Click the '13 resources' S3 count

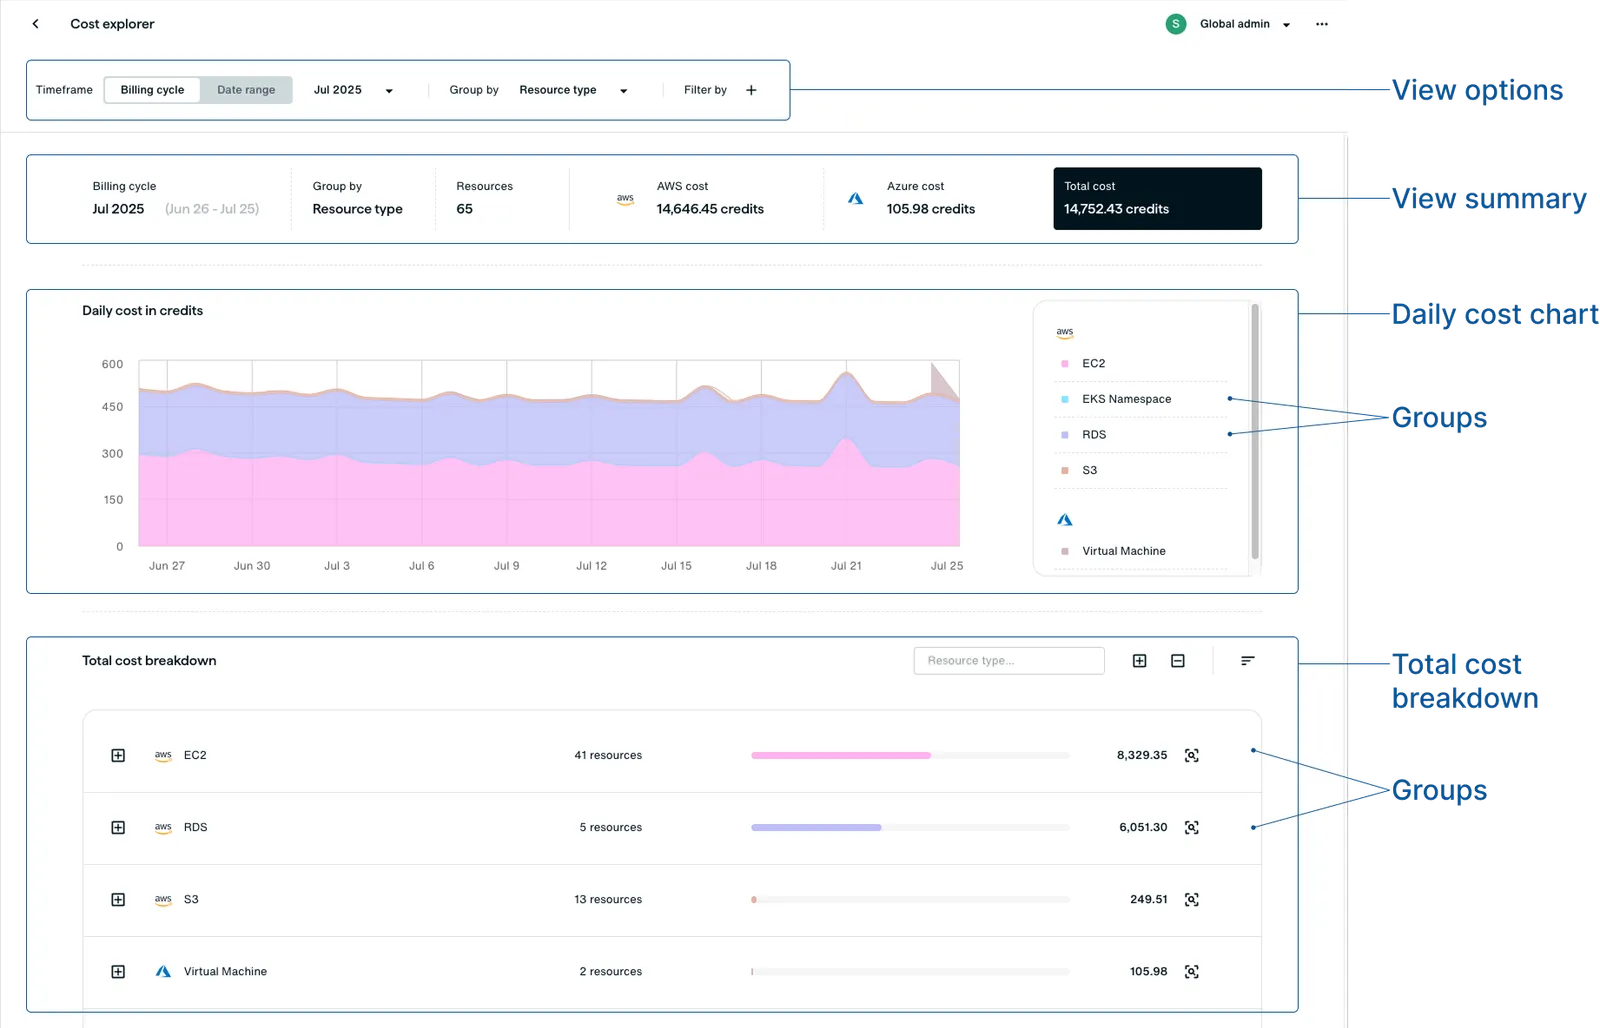point(608,900)
